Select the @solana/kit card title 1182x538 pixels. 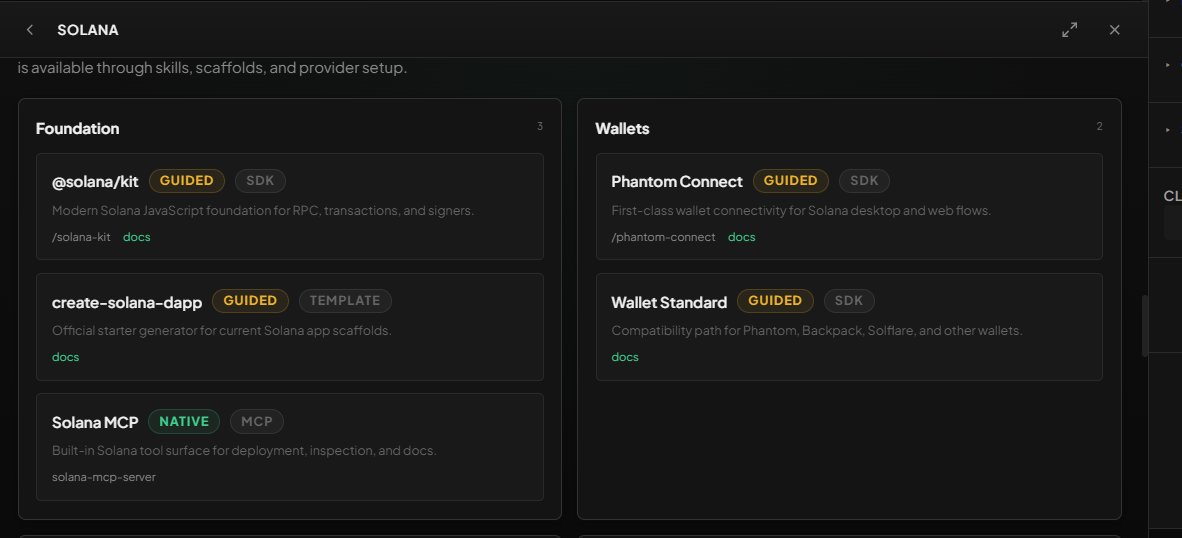[95, 182]
